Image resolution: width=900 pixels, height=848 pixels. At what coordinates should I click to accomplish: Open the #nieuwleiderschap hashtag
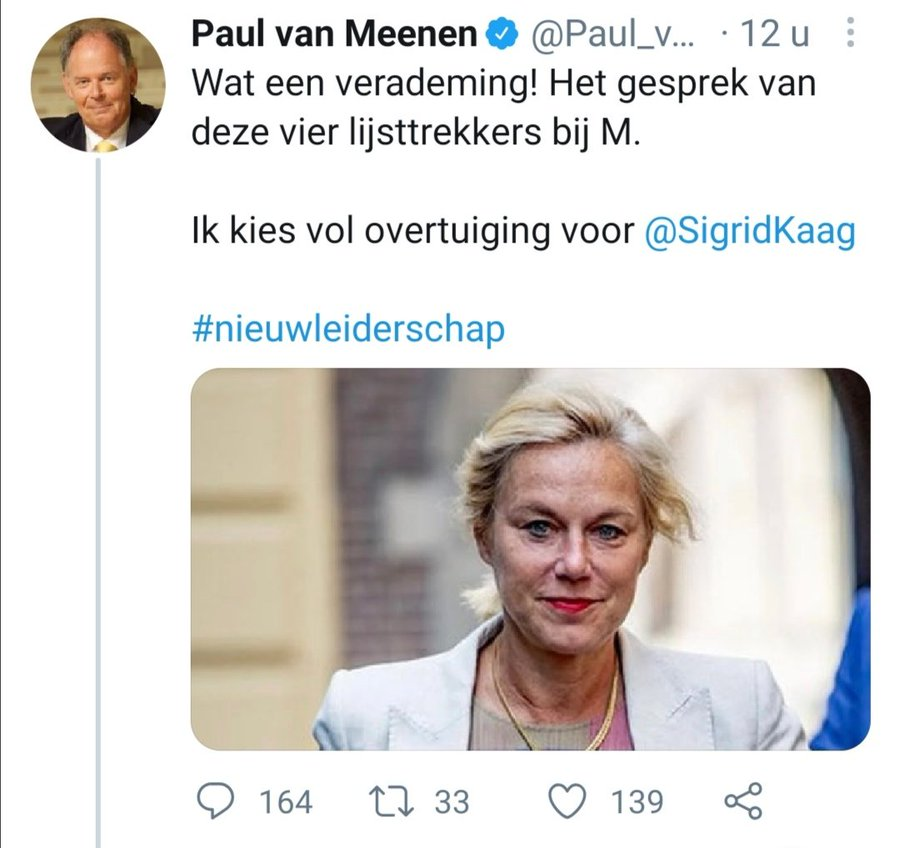click(x=347, y=329)
